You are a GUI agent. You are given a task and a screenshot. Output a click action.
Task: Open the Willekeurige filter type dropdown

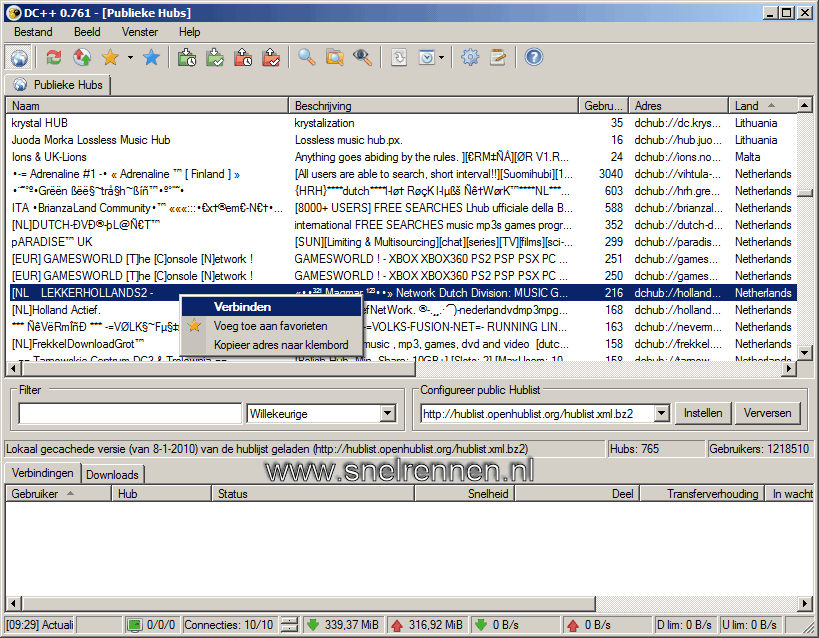(x=387, y=414)
